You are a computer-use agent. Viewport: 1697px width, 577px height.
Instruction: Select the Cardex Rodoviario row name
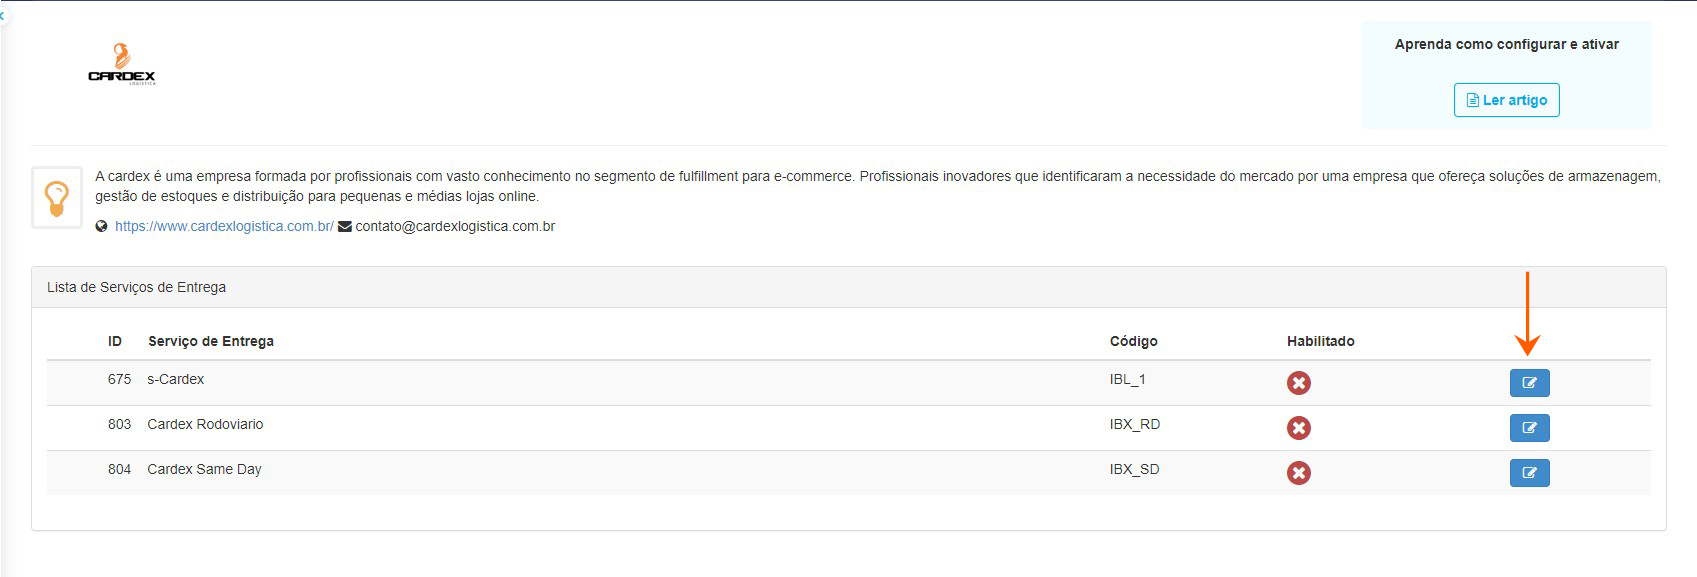[x=205, y=425]
